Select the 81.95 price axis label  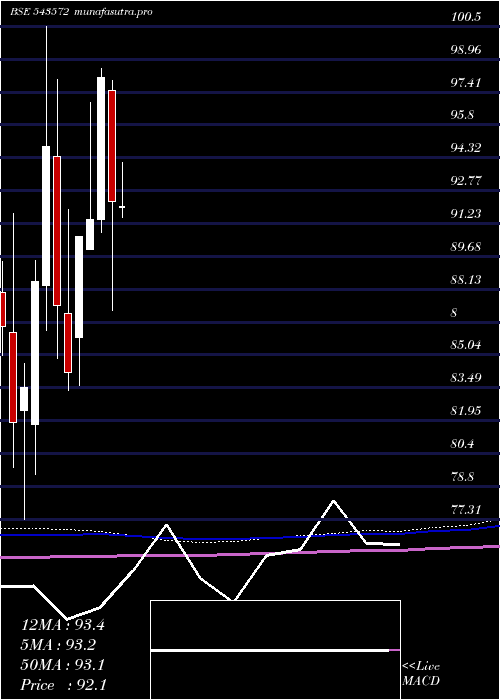(466, 410)
